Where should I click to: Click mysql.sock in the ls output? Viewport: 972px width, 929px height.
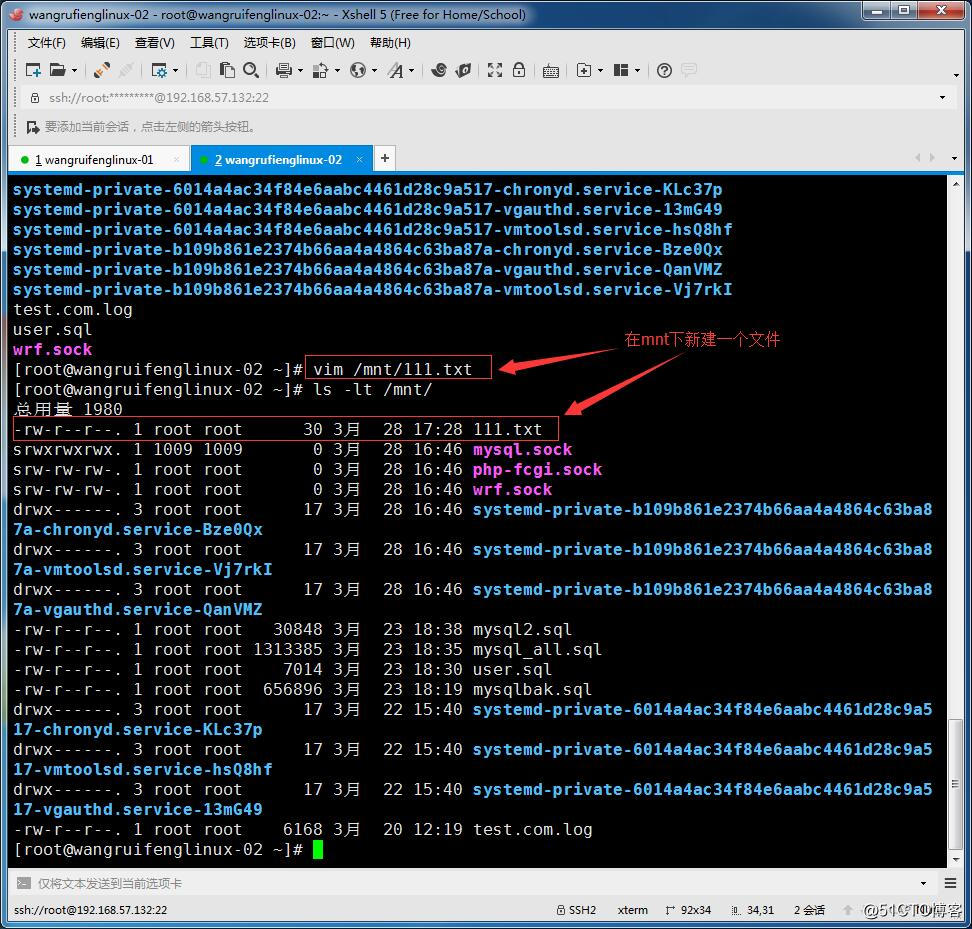point(522,449)
